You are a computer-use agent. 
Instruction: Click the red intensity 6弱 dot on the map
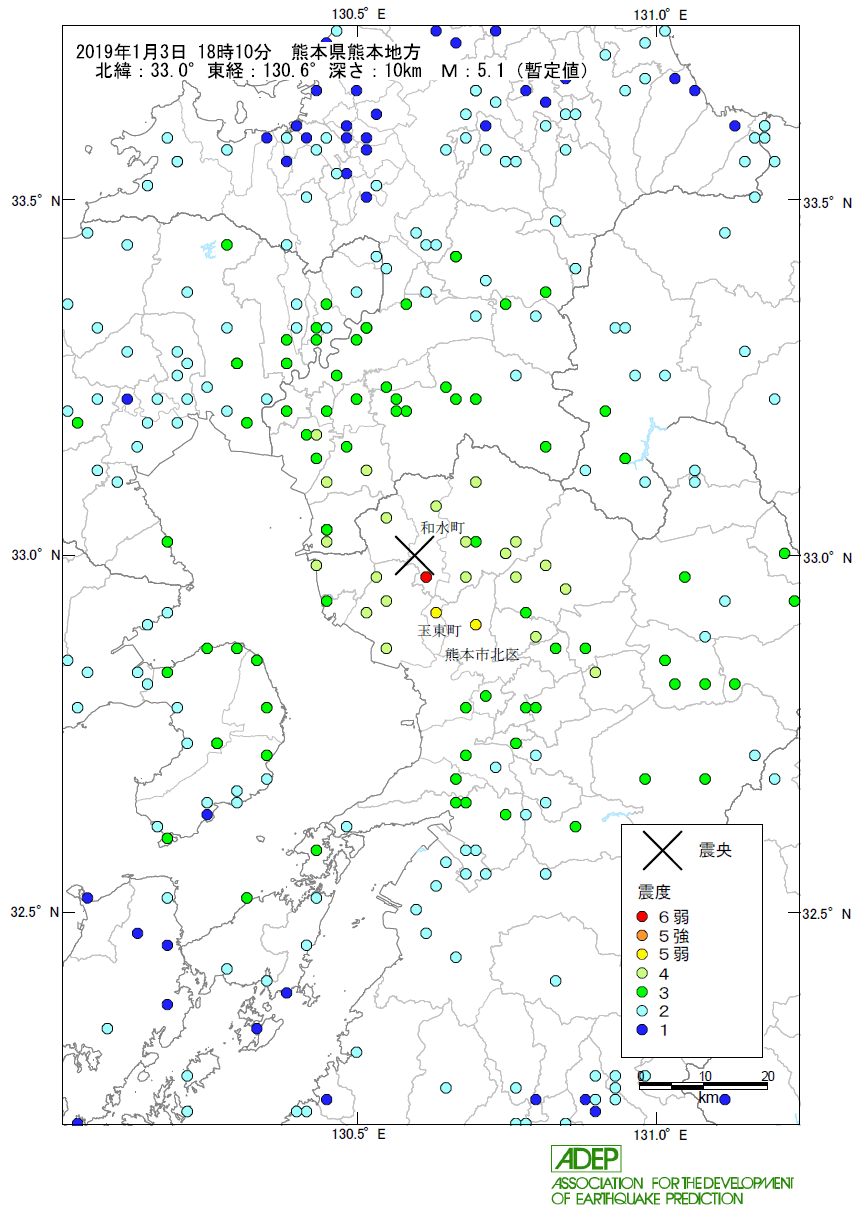[x=426, y=577]
